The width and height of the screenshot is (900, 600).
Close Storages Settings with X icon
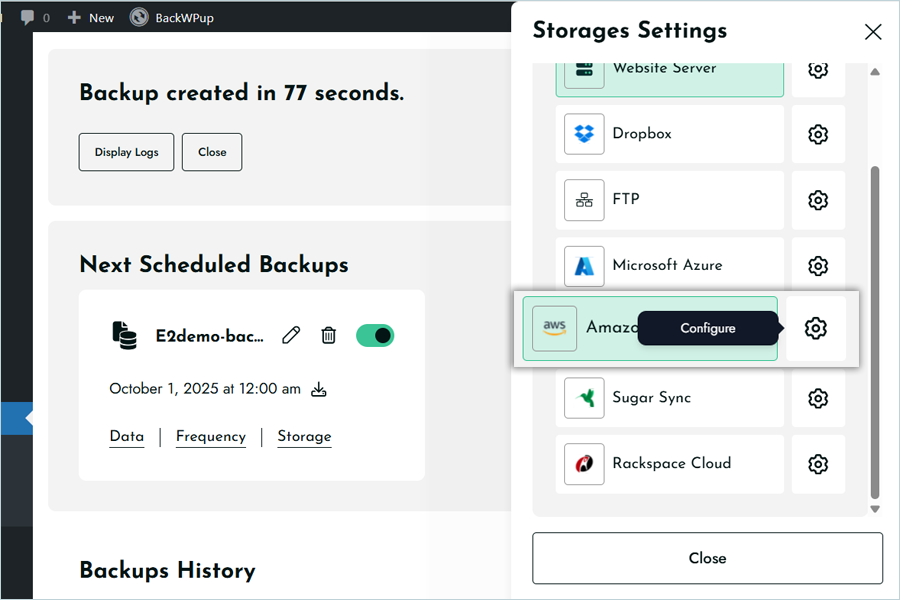(x=873, y=32)
